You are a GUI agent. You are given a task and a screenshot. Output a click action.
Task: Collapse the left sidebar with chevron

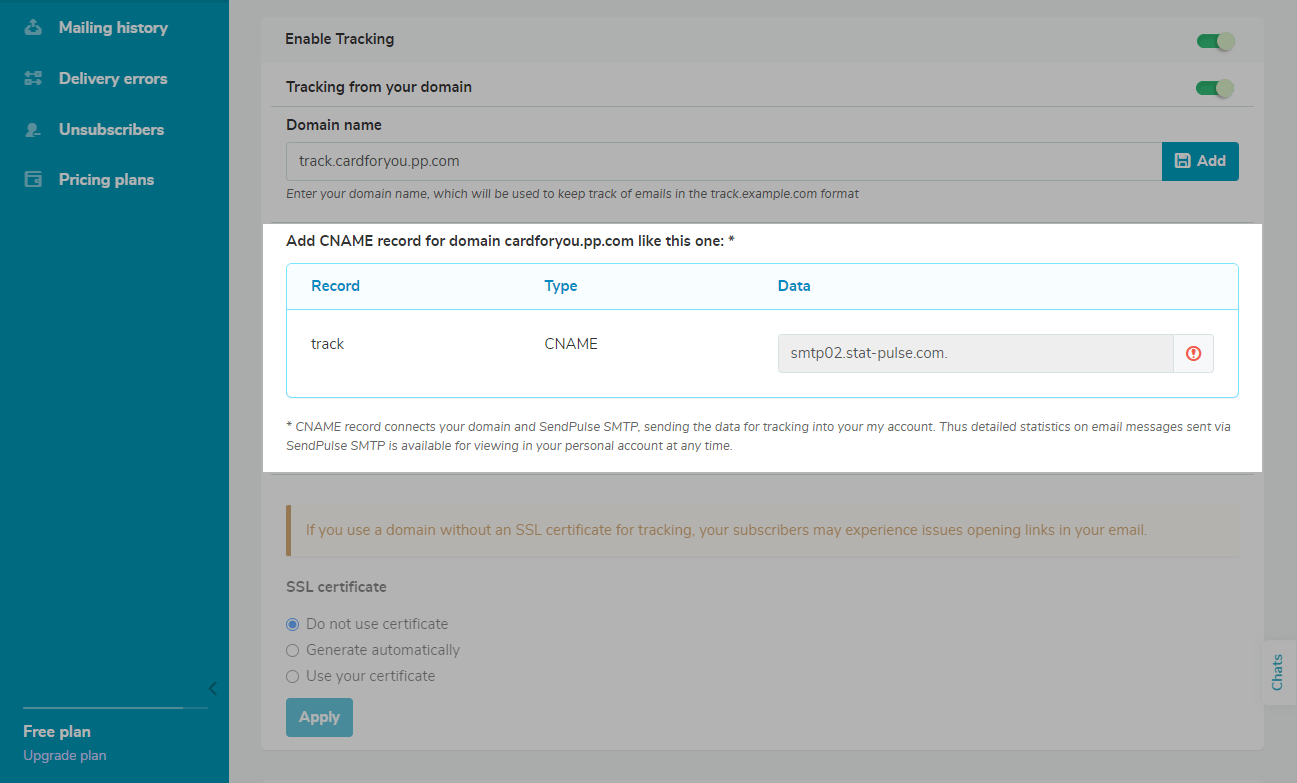(x=212, y=688)
